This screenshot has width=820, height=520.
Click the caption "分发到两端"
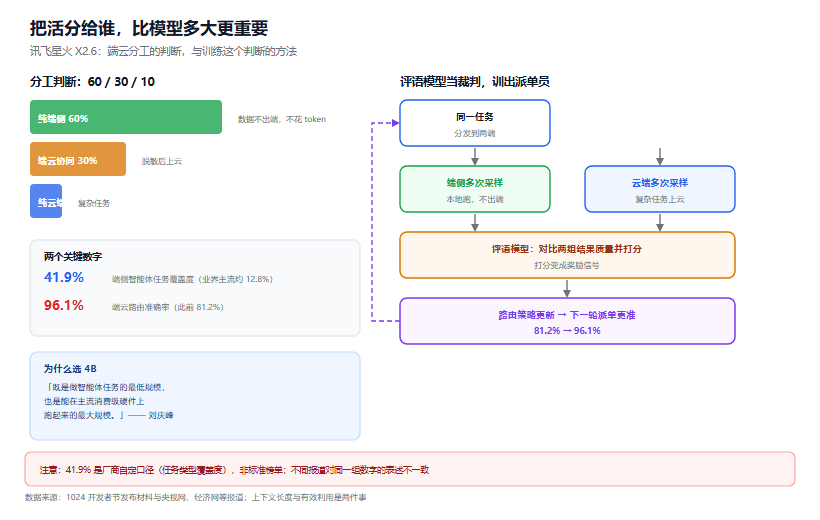475,133
